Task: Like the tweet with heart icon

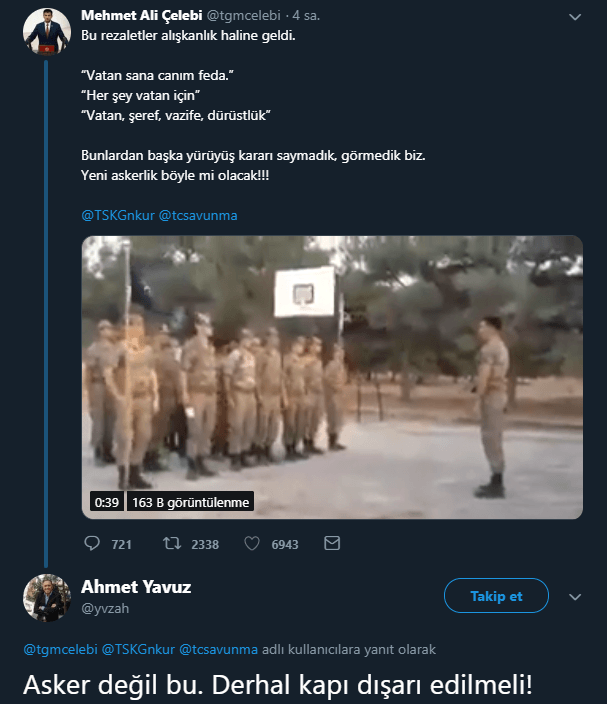Action: click(251, 544)
